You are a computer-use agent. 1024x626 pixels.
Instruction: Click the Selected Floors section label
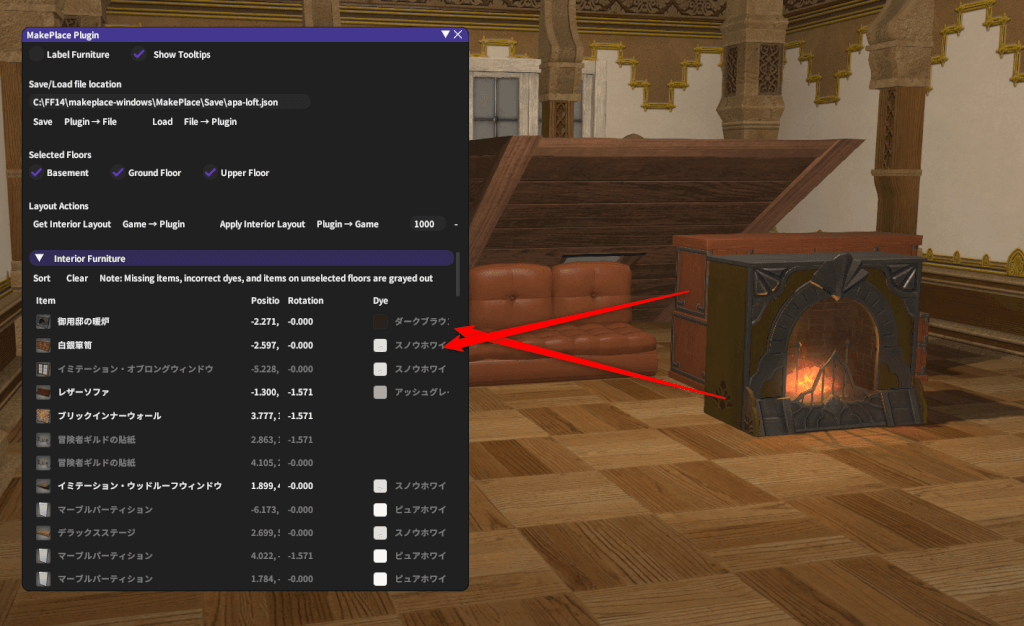pos(60,155)
